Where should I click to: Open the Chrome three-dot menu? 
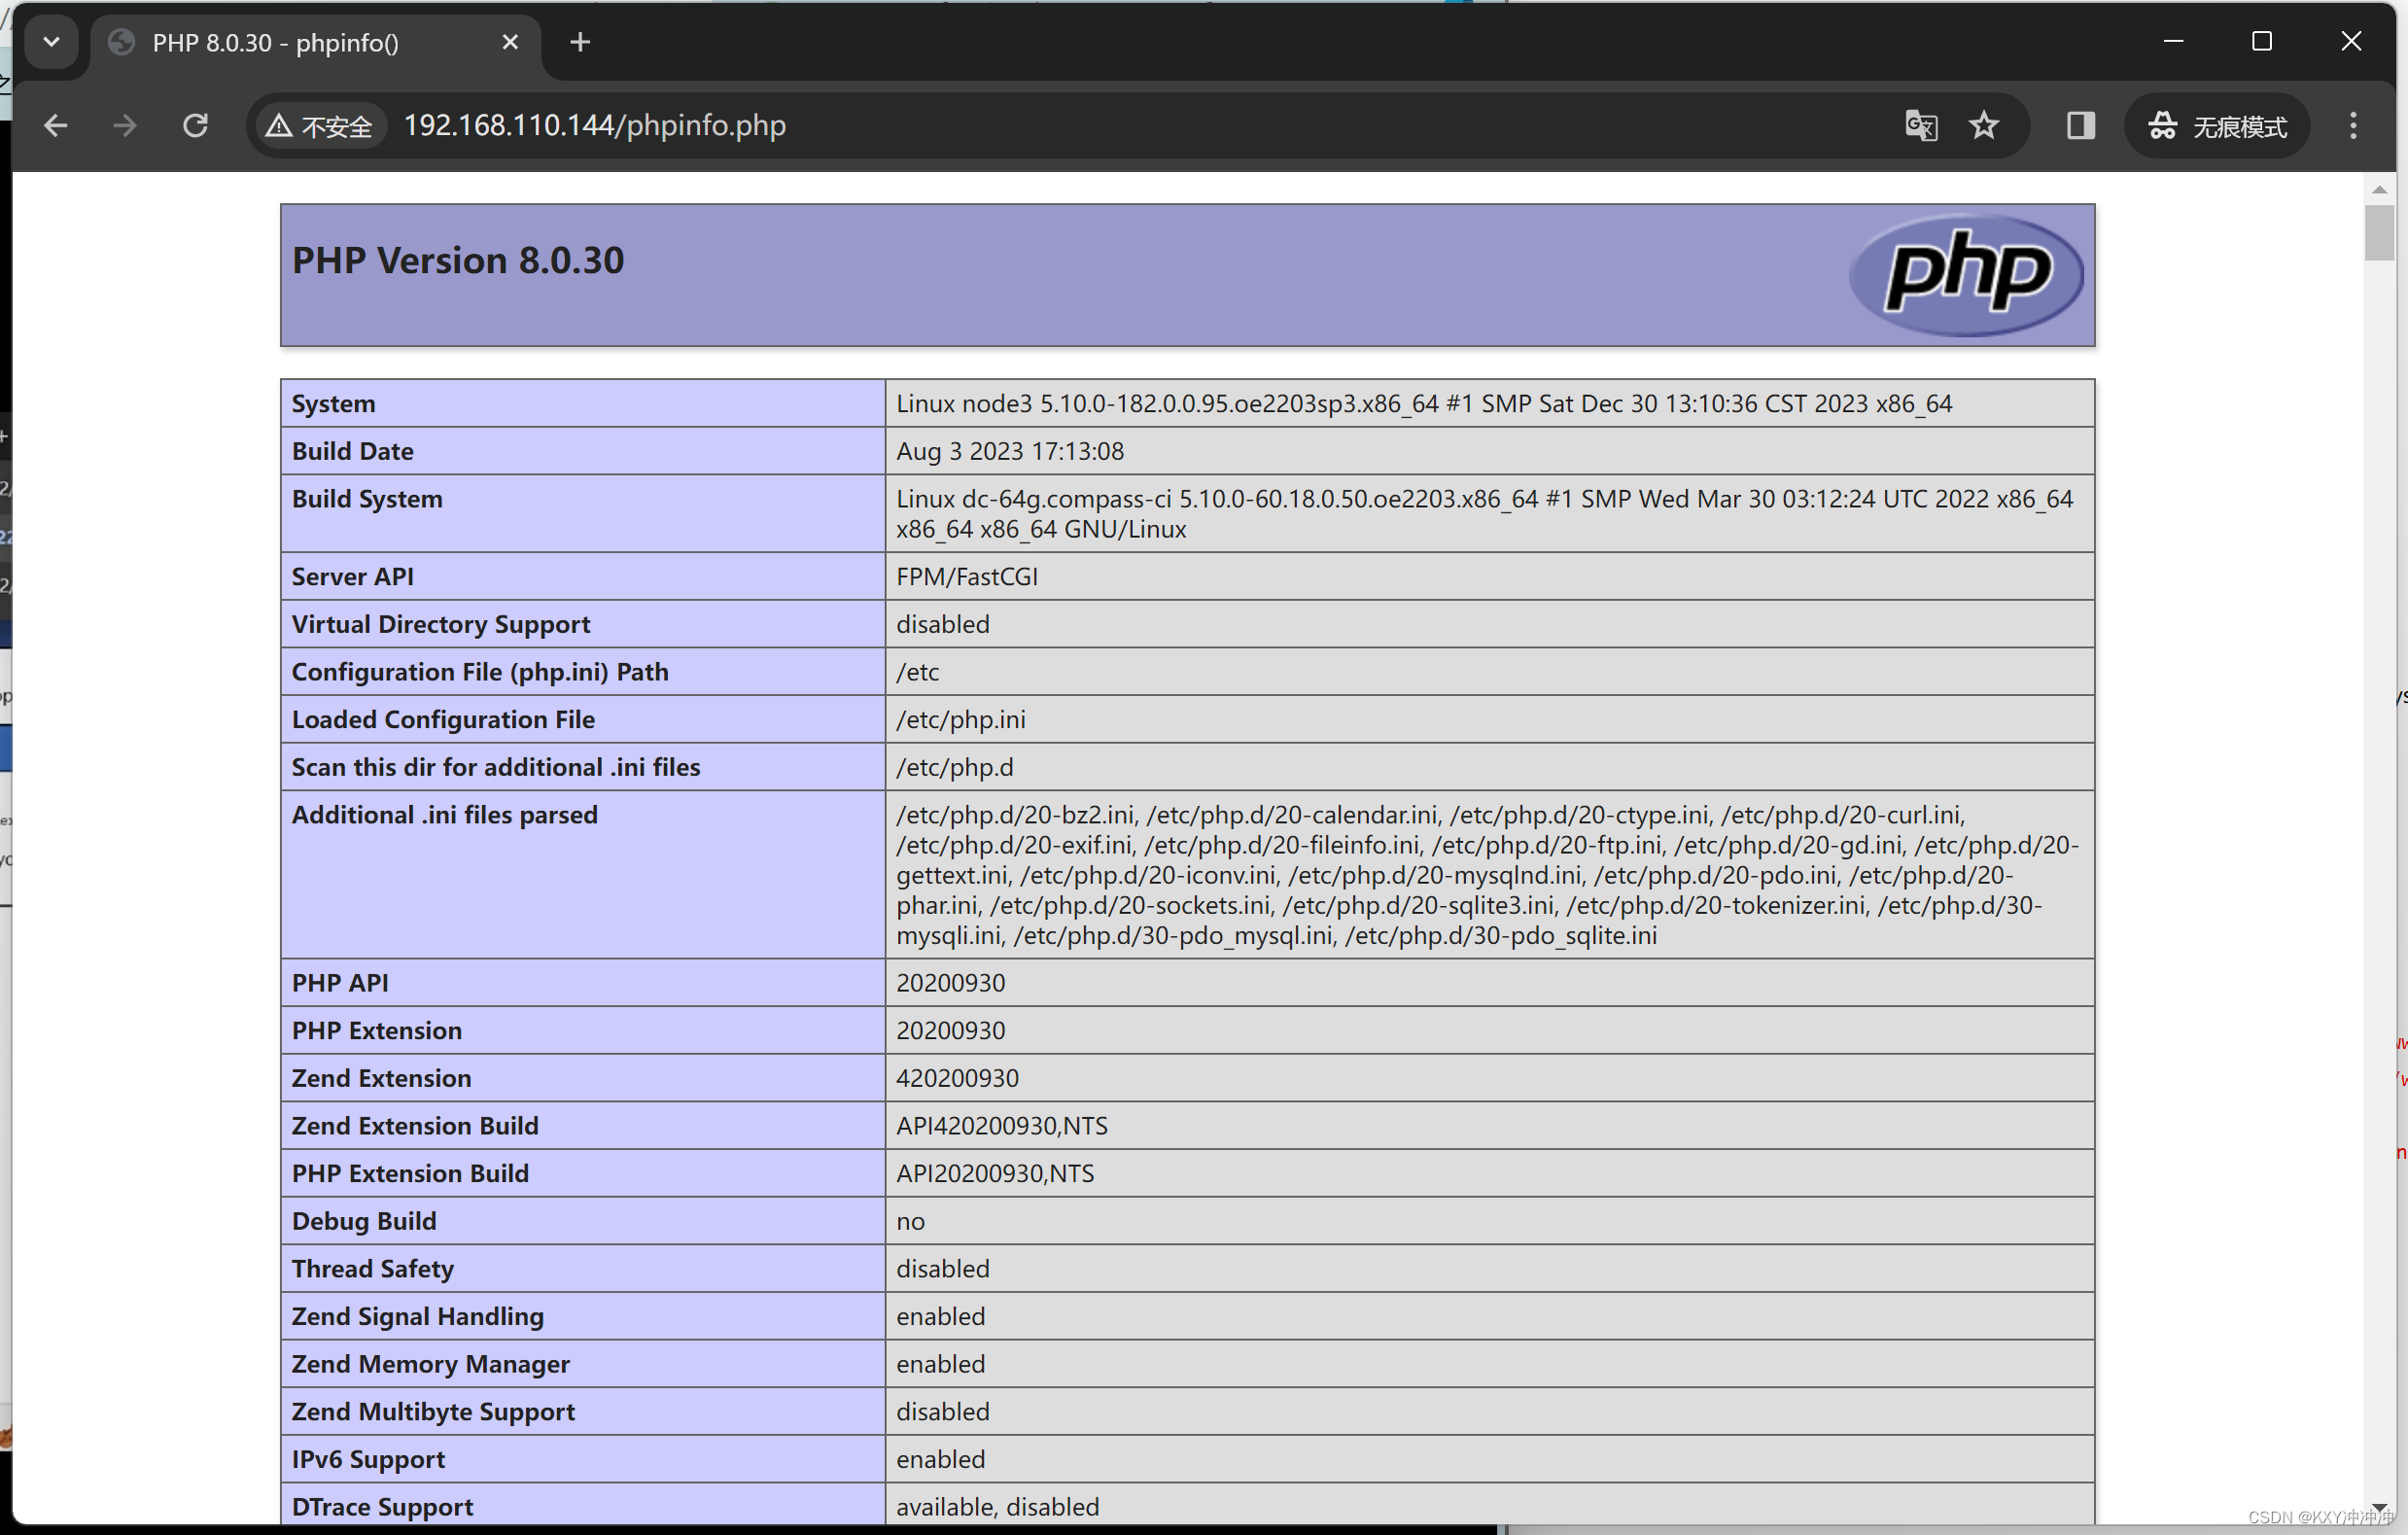pos(2354,125)
